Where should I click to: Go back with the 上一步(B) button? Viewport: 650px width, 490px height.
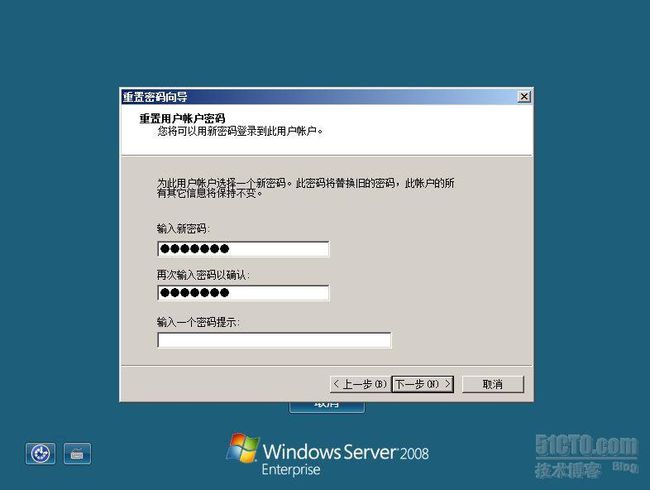(360, 384)
